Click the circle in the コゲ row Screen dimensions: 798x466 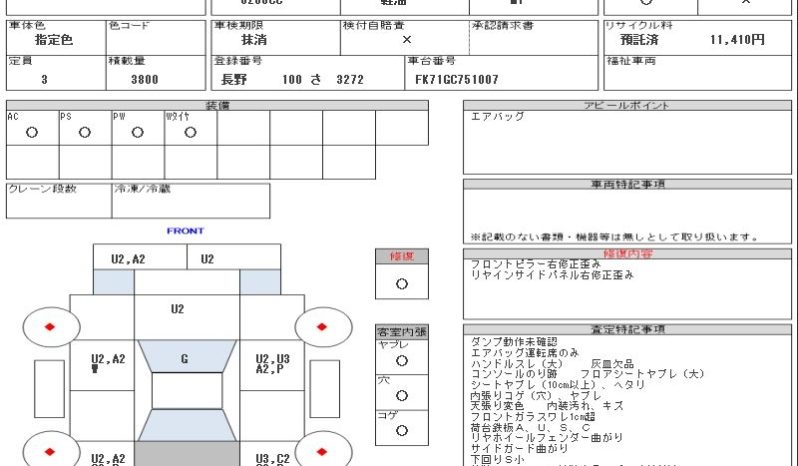coord(402,430)
